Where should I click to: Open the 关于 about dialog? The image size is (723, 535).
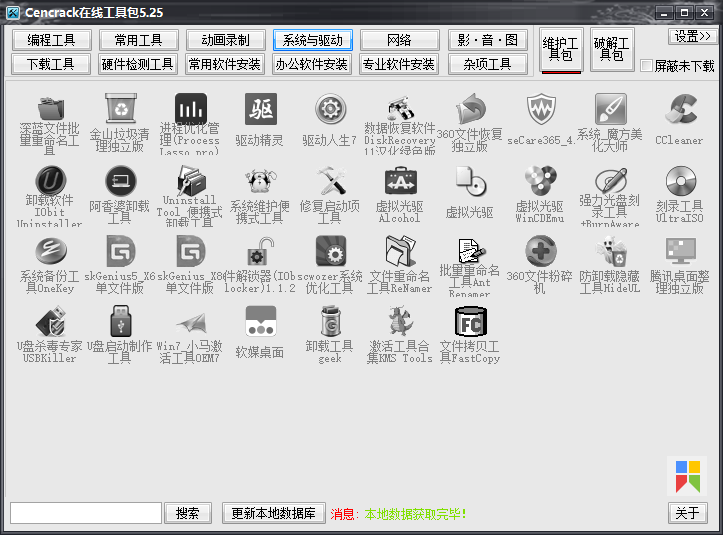pos(687,513)
